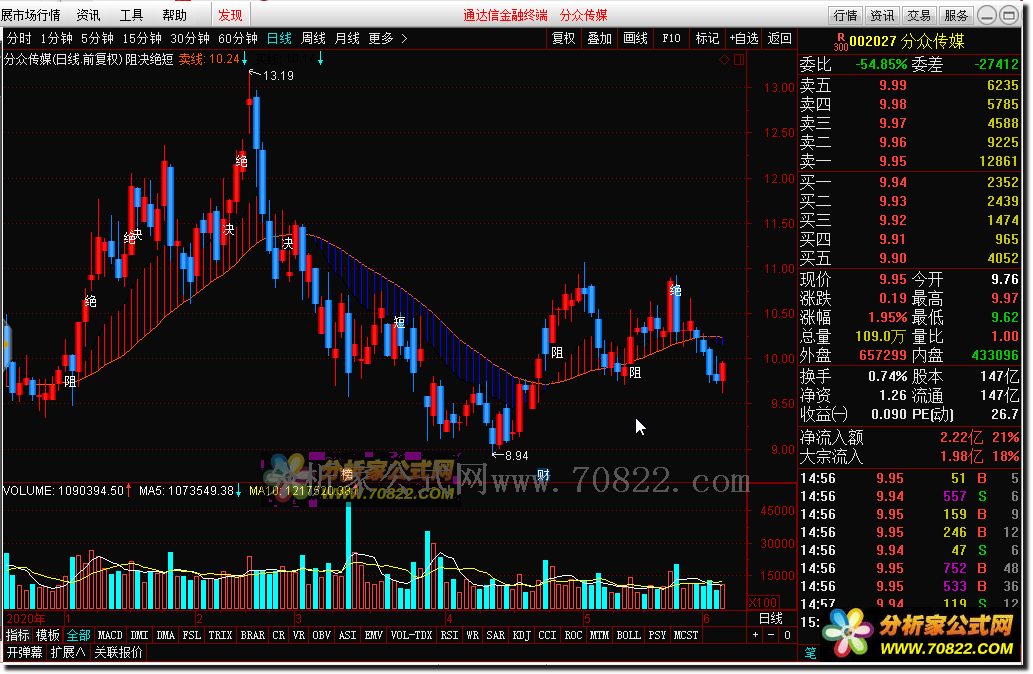Screen dimensions: 1033x674
Task: Click the split-pane icon above the chart
Action: coord(739,60)
